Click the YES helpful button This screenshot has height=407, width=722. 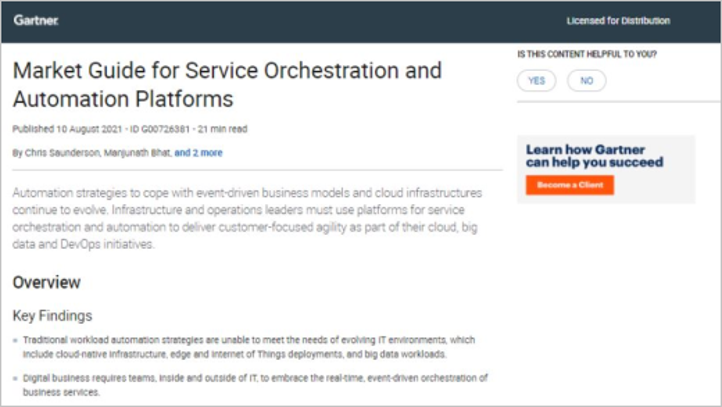point(537,81)
